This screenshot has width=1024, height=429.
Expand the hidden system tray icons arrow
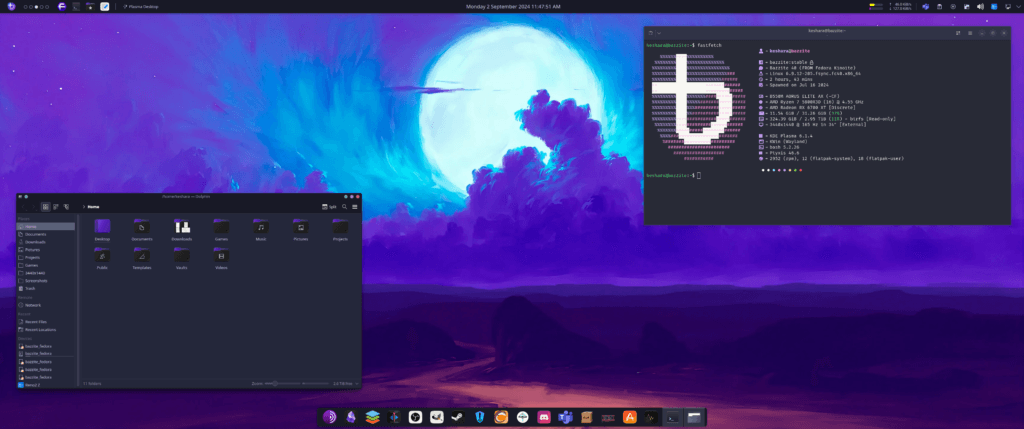[1018, 7]
